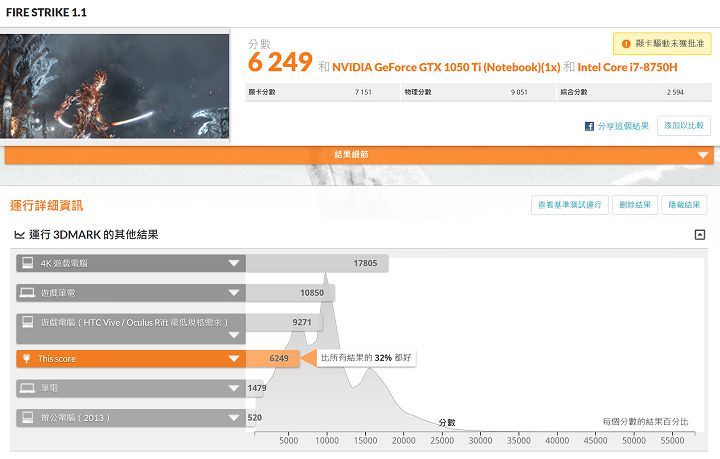Click the monitor icon for 4K遊戲電腦
Screen dimensions: 720x459
click(x=28, y=264)
